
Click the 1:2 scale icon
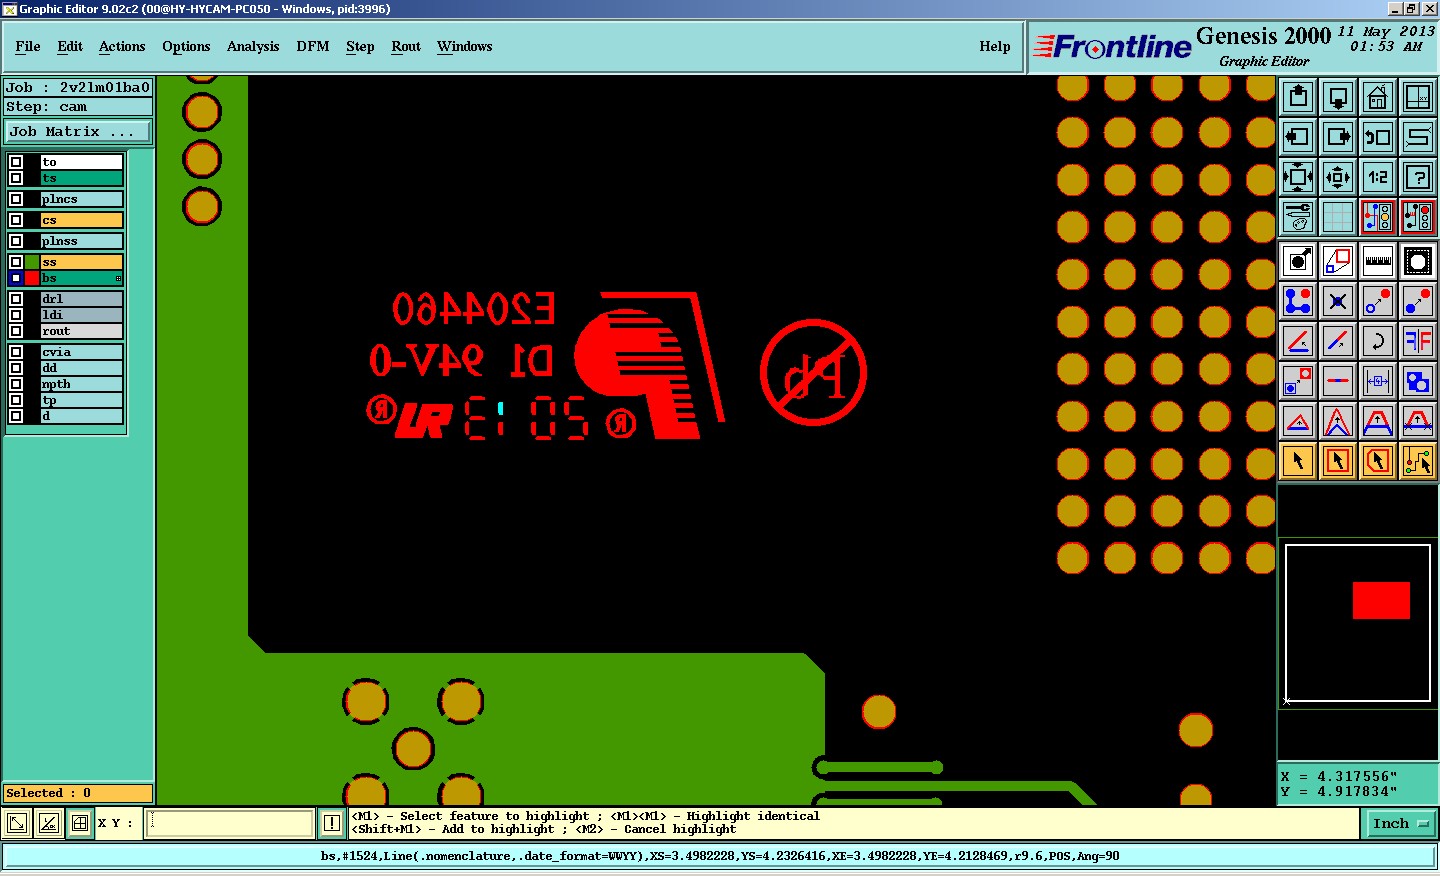tap(1378, 177)
